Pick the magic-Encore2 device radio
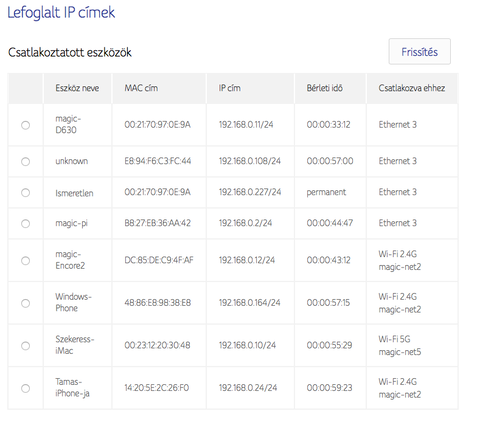 tap(25, 260)
